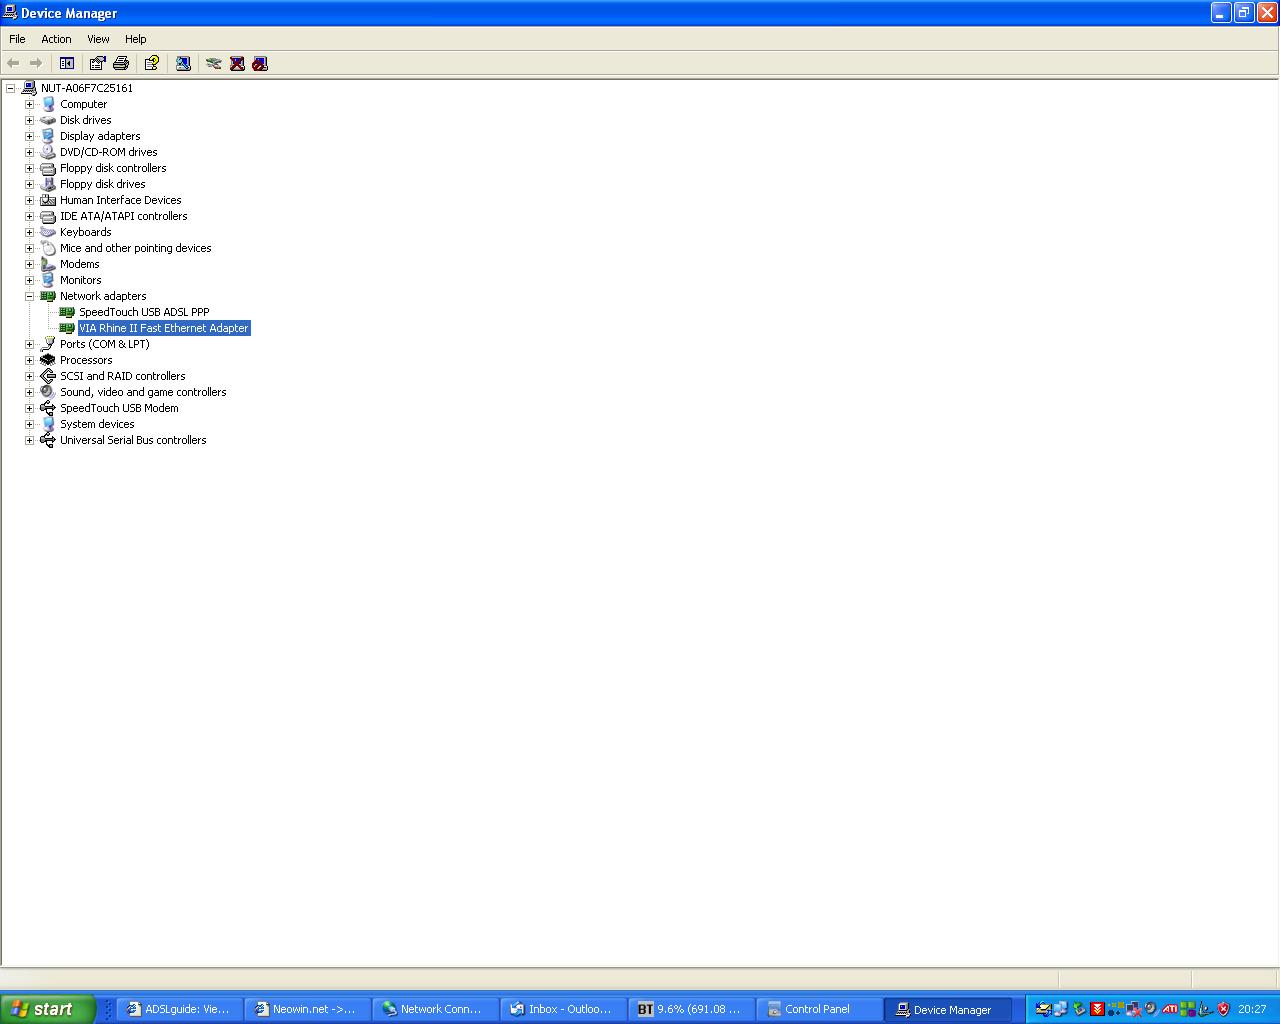Viewport: 1280px width, 1024px height.
Task: Click the ATI tray icon
Action: [x=1170, y=1009]
